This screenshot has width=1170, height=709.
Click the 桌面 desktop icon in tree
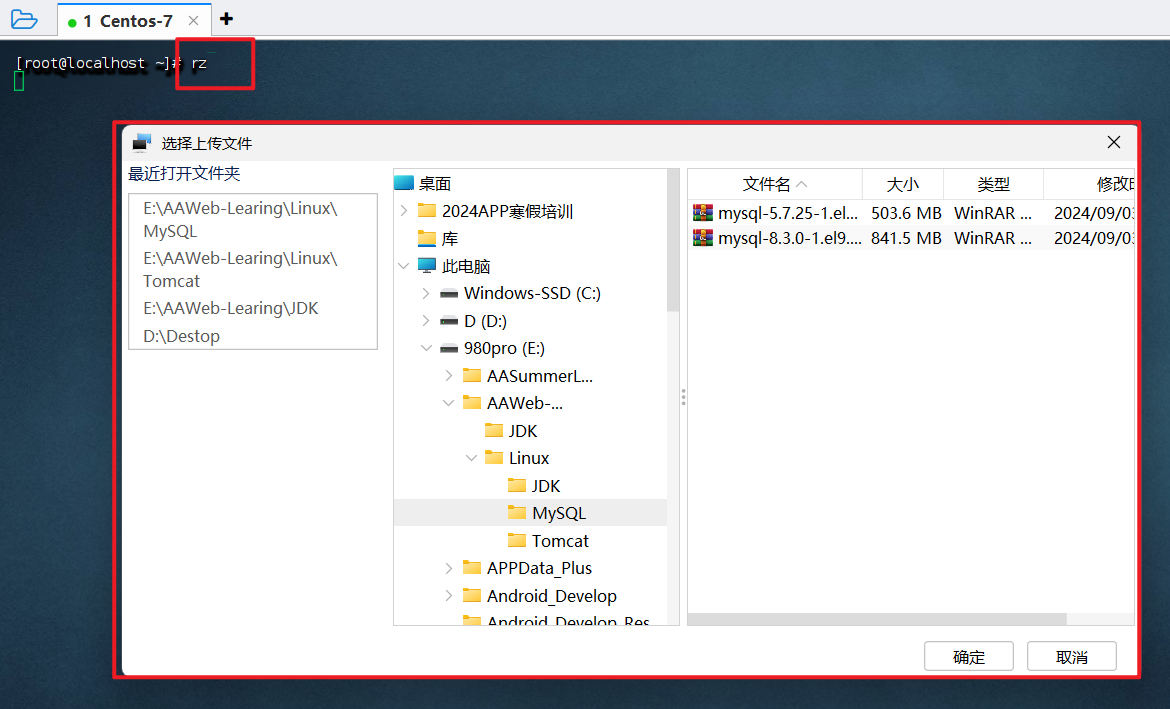point(404,183)
